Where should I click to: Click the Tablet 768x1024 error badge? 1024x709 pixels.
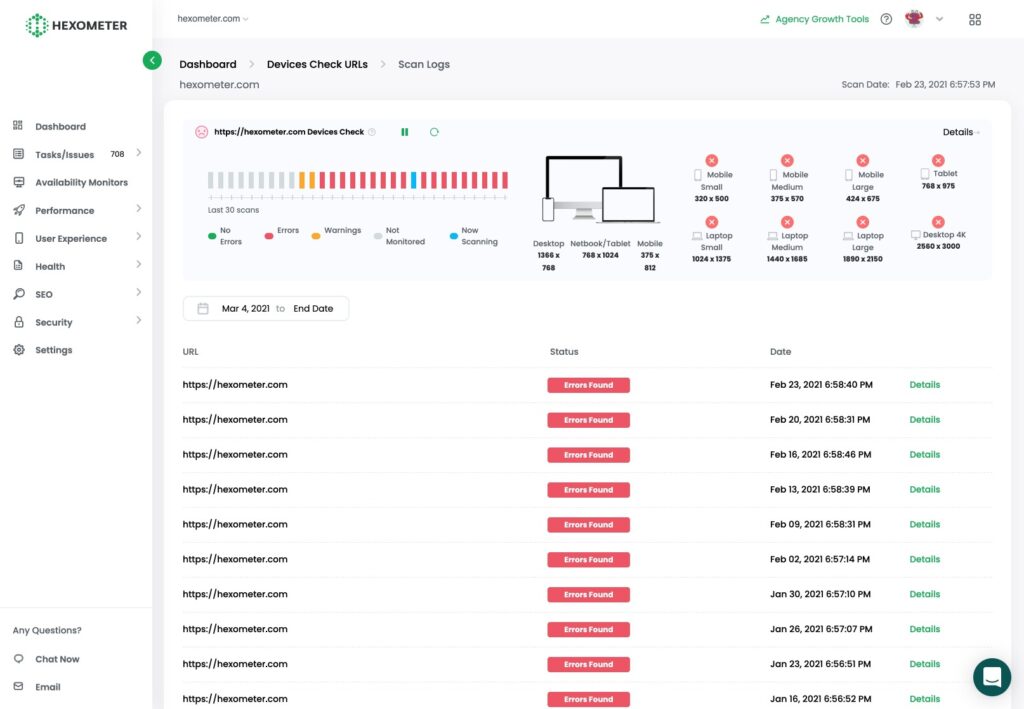[x=938, y=159]
